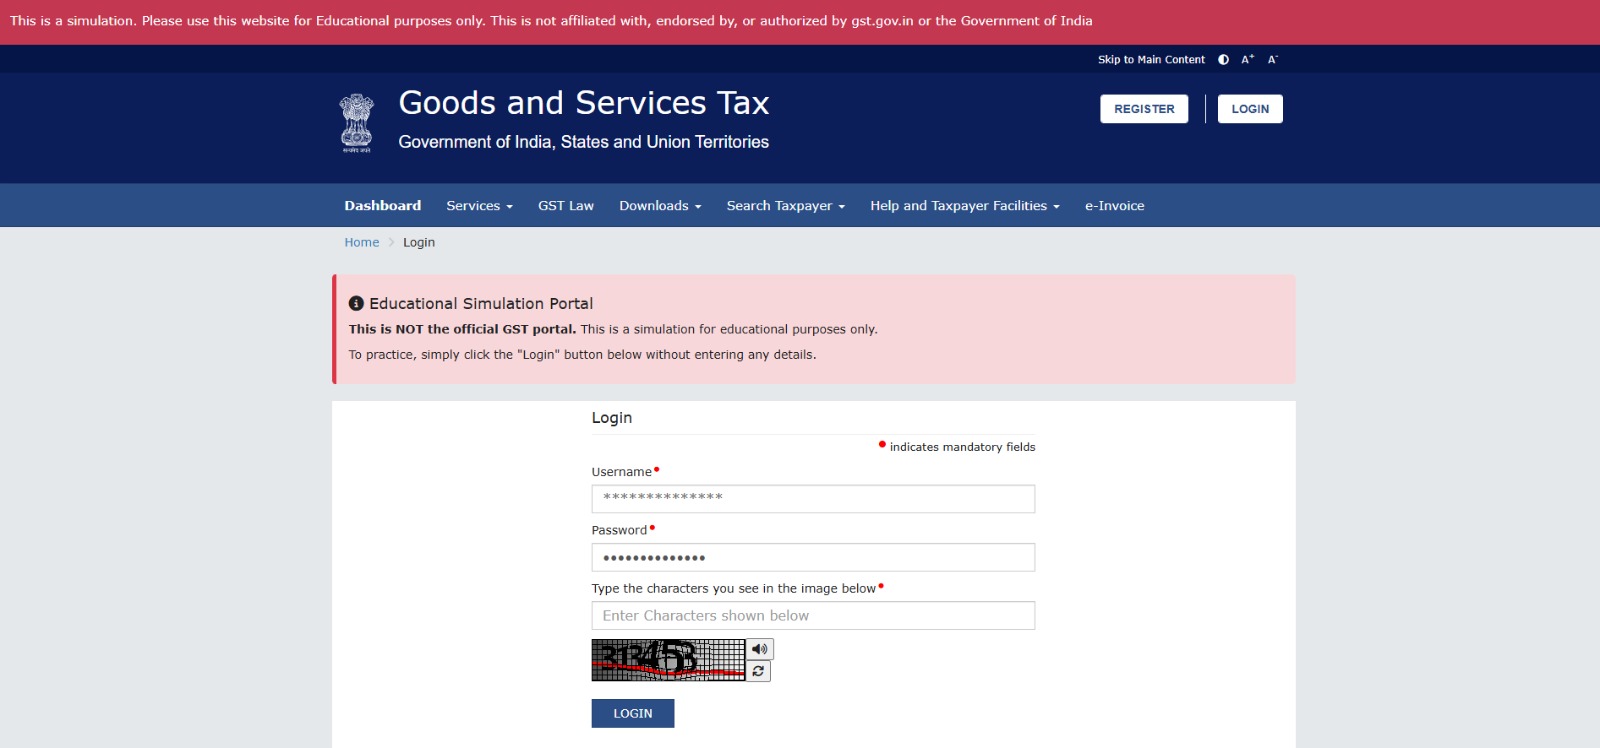Click the 'Educational Simulation Portal' heading
1600x748 pixels.
[x=481, y=303]
